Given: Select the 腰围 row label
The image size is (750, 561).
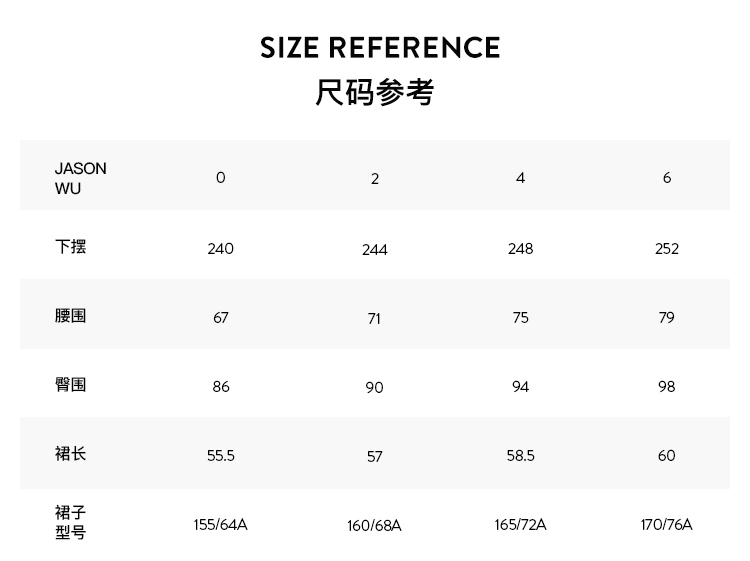Looking at the screenshot, I should click(x=71, y=316).
